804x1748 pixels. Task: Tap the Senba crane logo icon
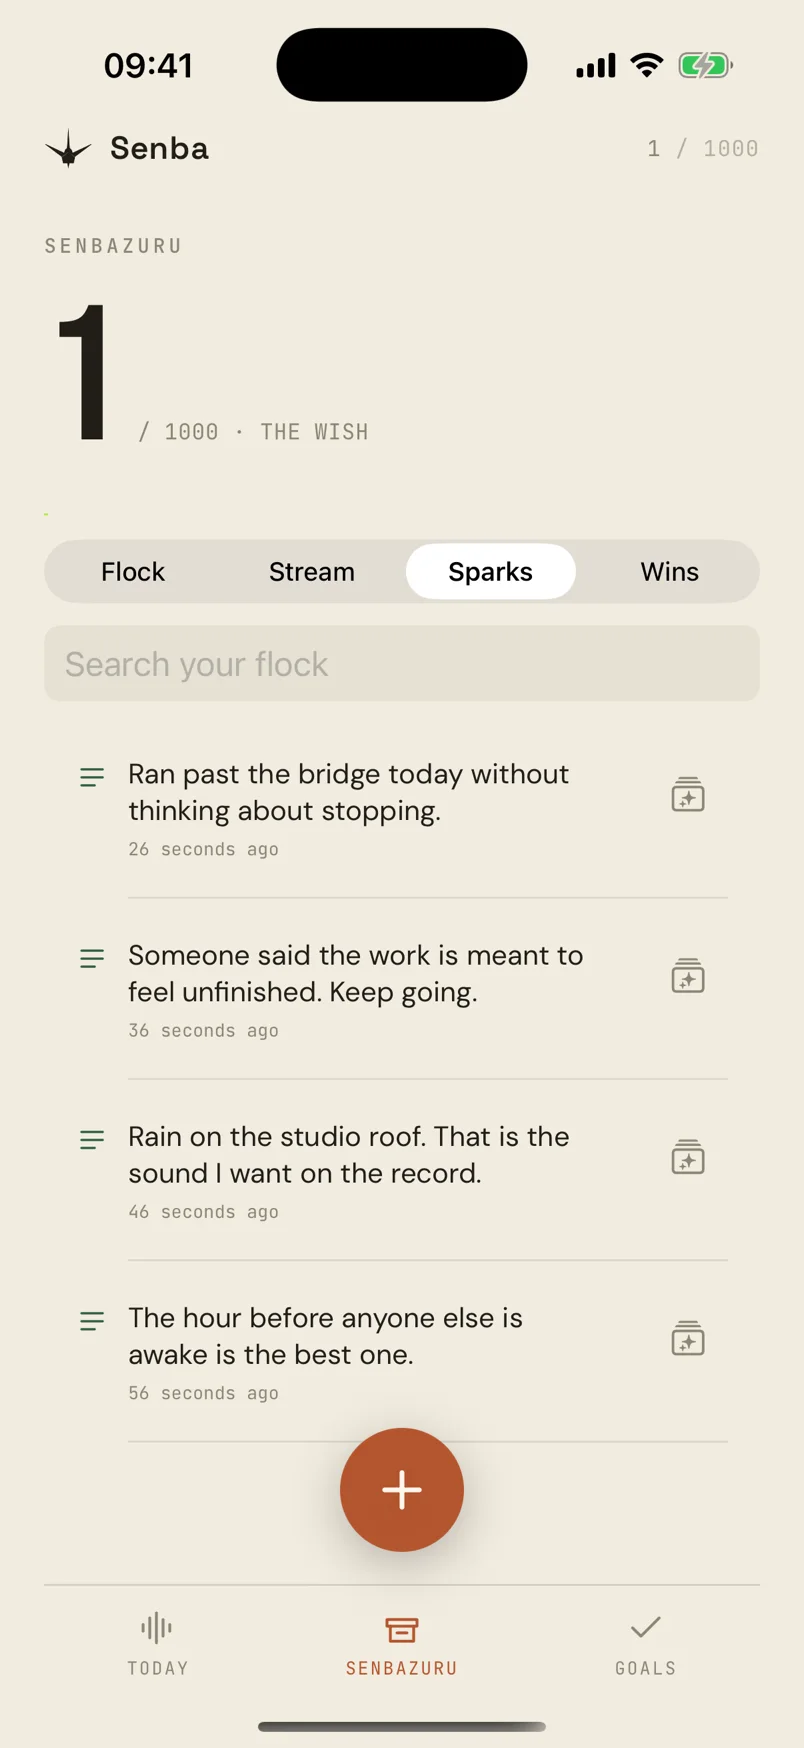coord(68,149)
